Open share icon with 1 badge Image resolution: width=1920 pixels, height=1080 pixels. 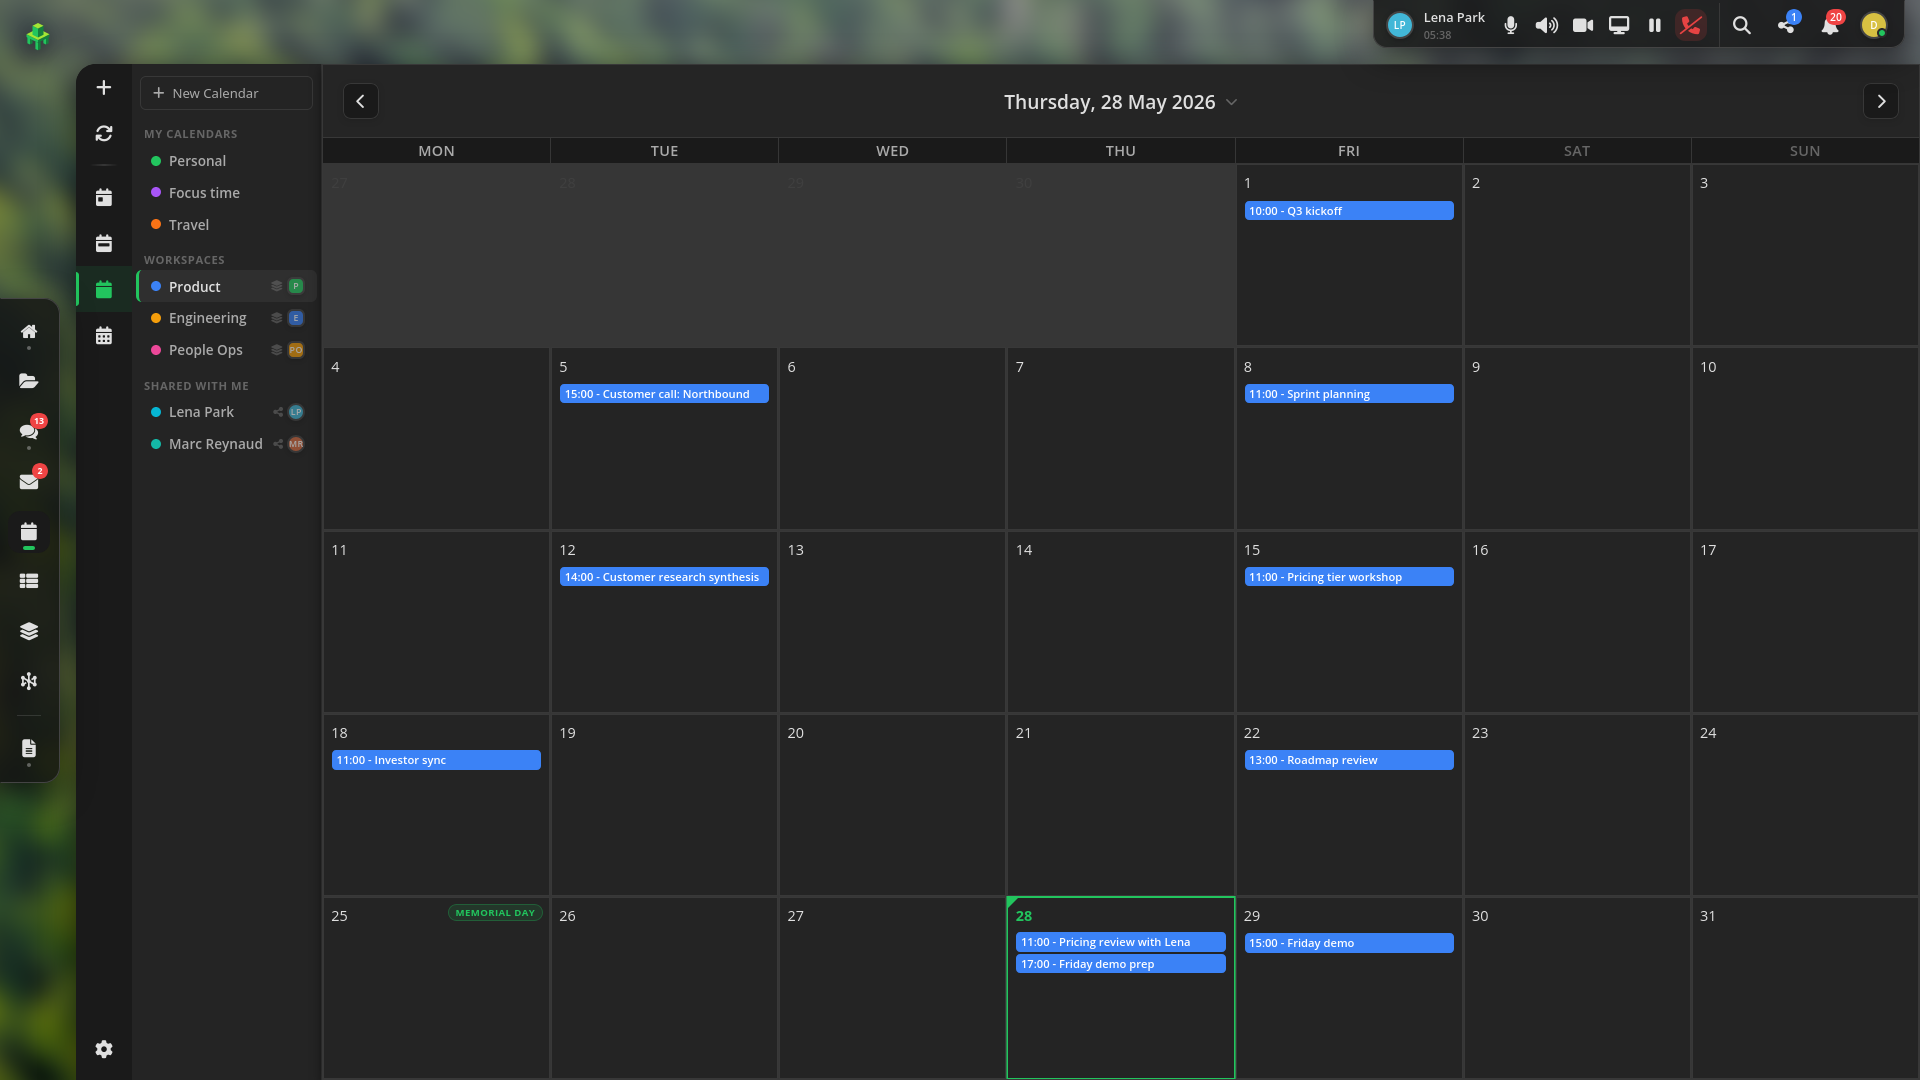(x=1787, y=25)
